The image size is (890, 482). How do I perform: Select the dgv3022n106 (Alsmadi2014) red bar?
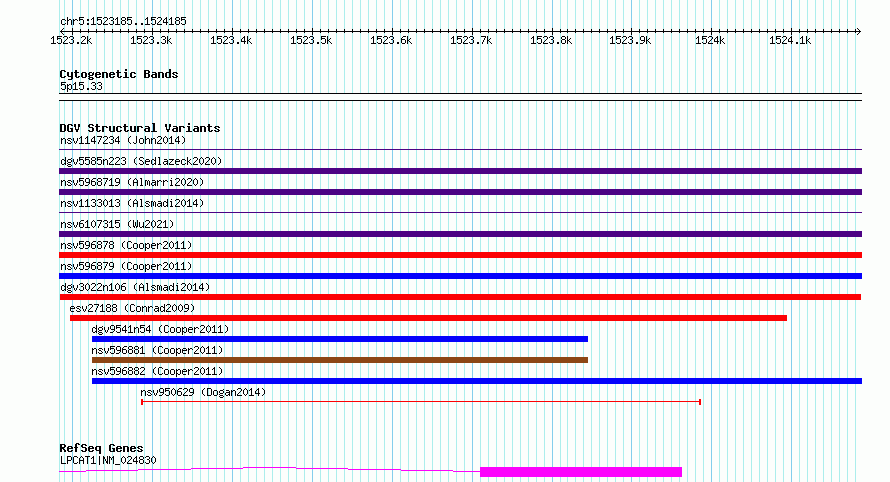(460, 297)
